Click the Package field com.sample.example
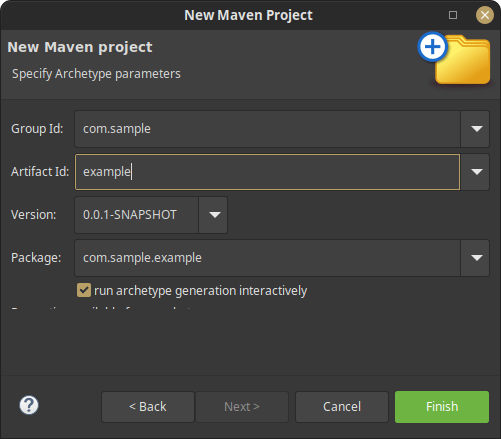 [x=267, y=258]
